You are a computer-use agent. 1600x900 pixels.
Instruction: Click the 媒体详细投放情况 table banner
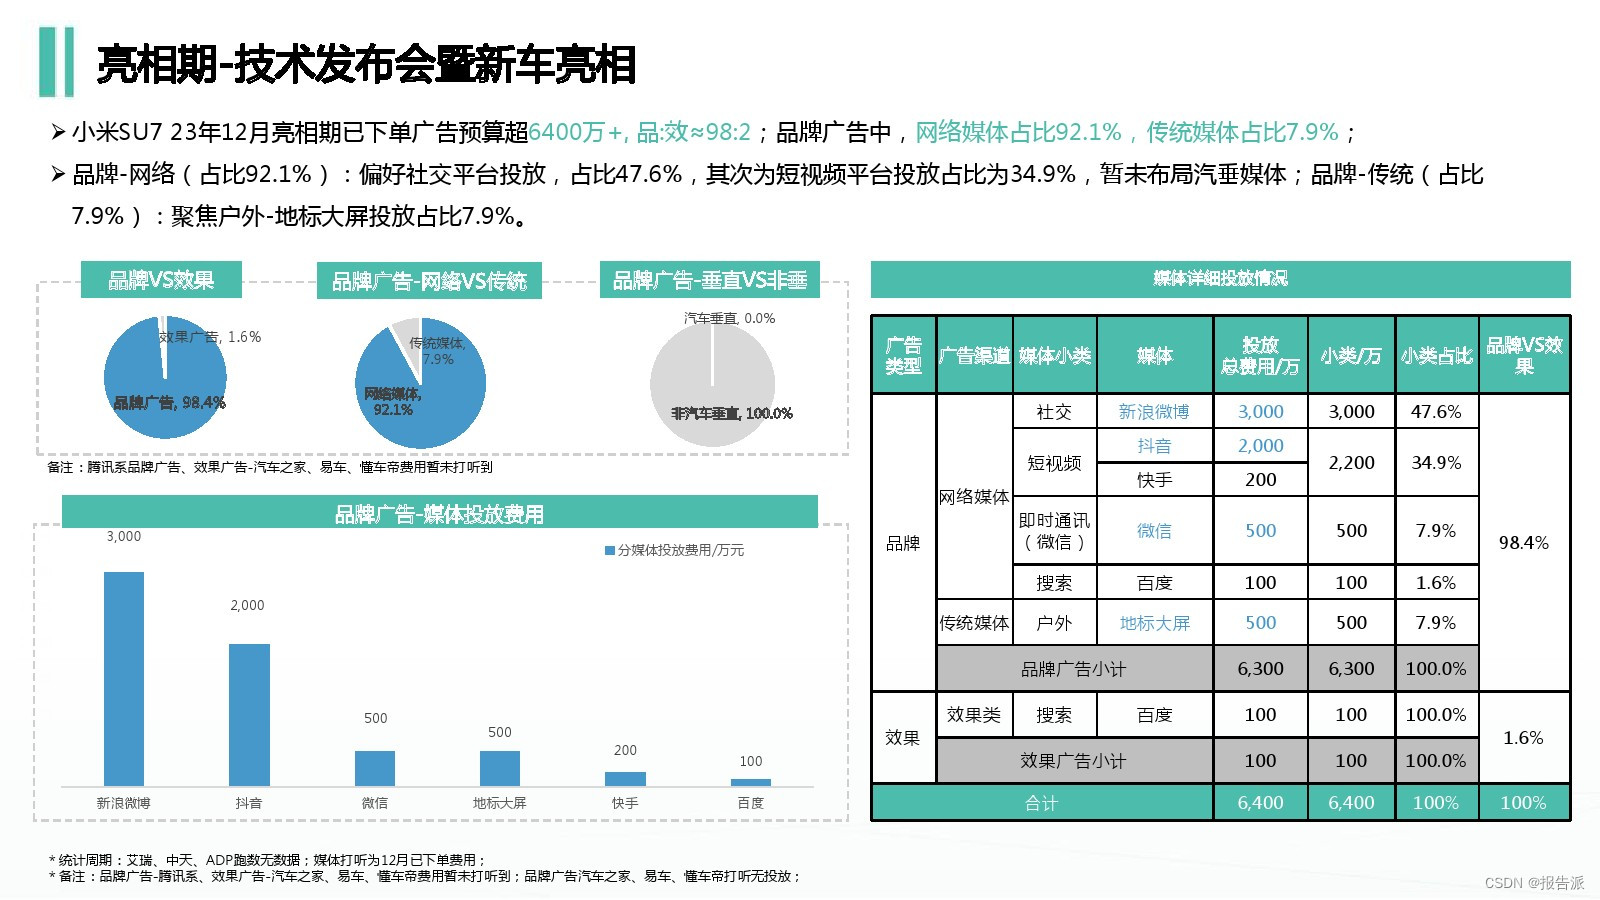pyautogui.click(x=1220, y=279)
